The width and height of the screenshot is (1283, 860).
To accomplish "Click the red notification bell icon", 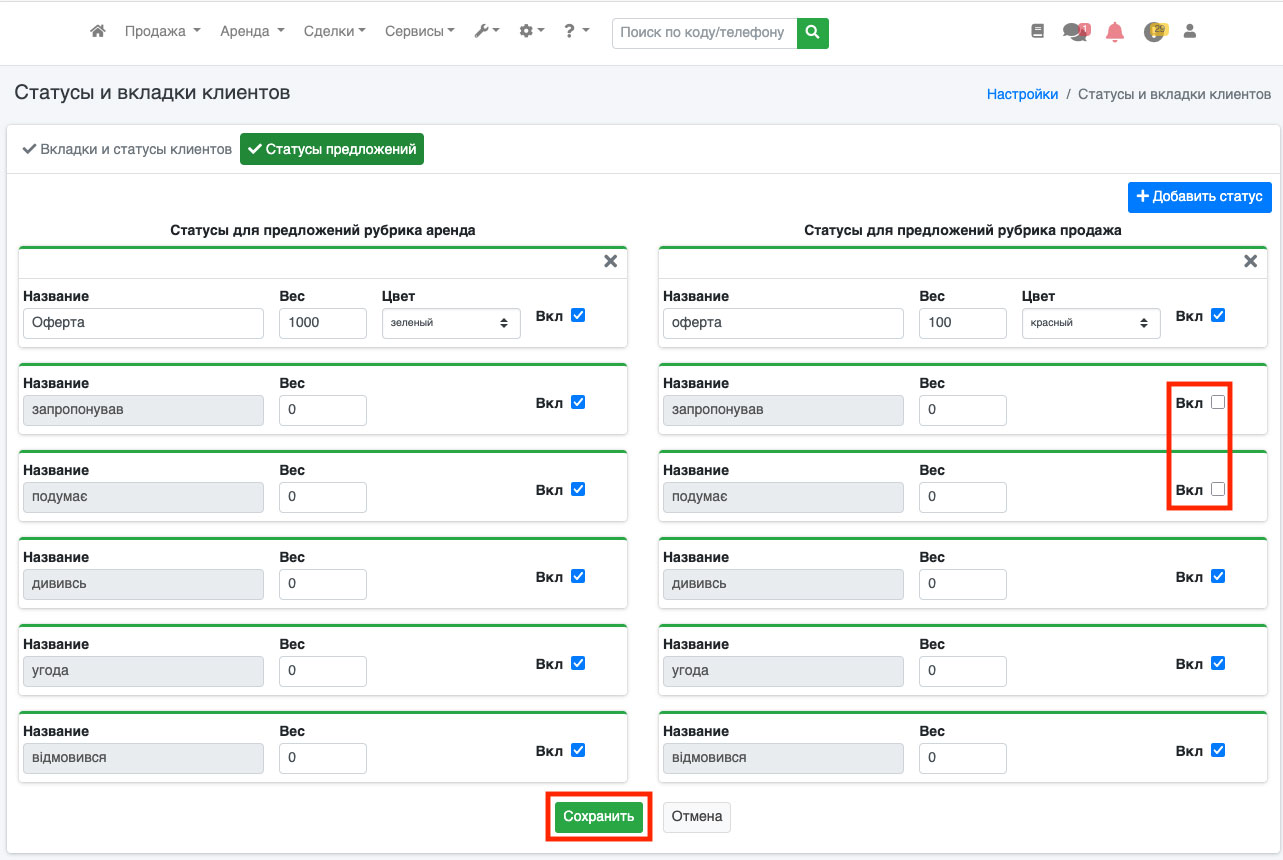I will (1115, 32).
